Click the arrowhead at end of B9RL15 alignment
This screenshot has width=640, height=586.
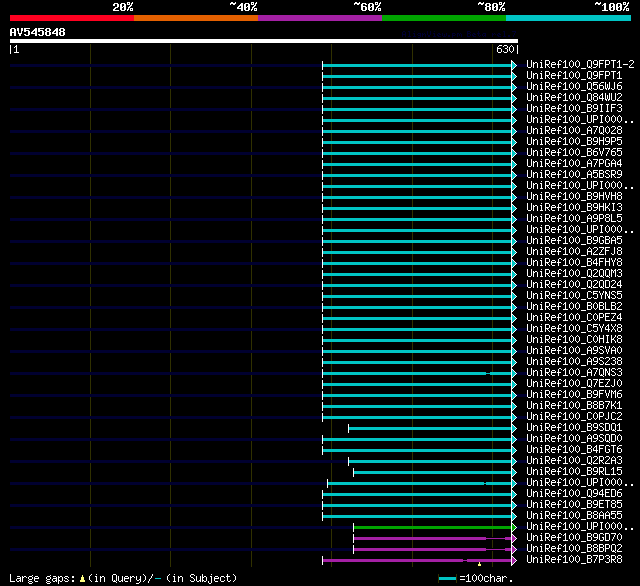pyautogui.click(x=514, y=473)
